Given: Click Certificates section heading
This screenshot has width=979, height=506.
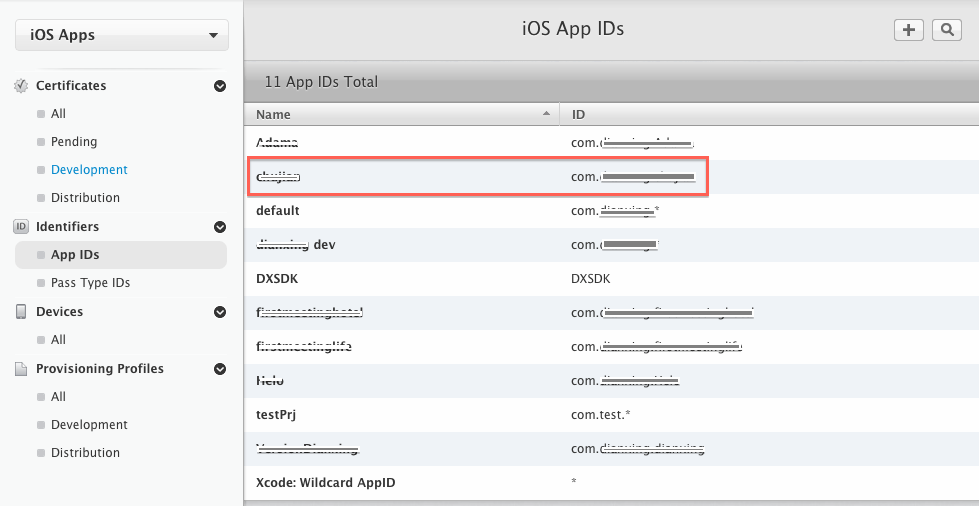Looking at the screenshot, I should [x=71, y=86].
